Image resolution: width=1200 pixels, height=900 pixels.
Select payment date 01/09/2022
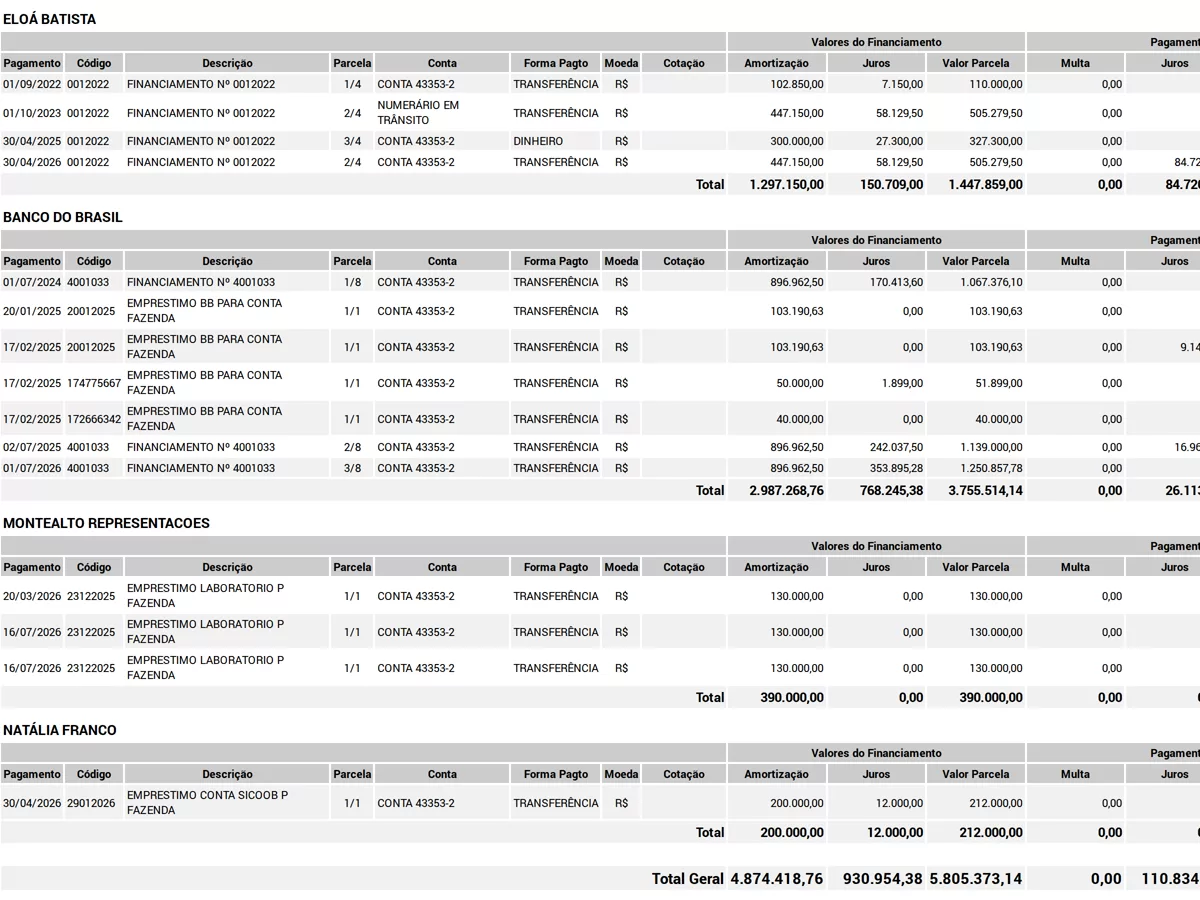click(32, 84)
